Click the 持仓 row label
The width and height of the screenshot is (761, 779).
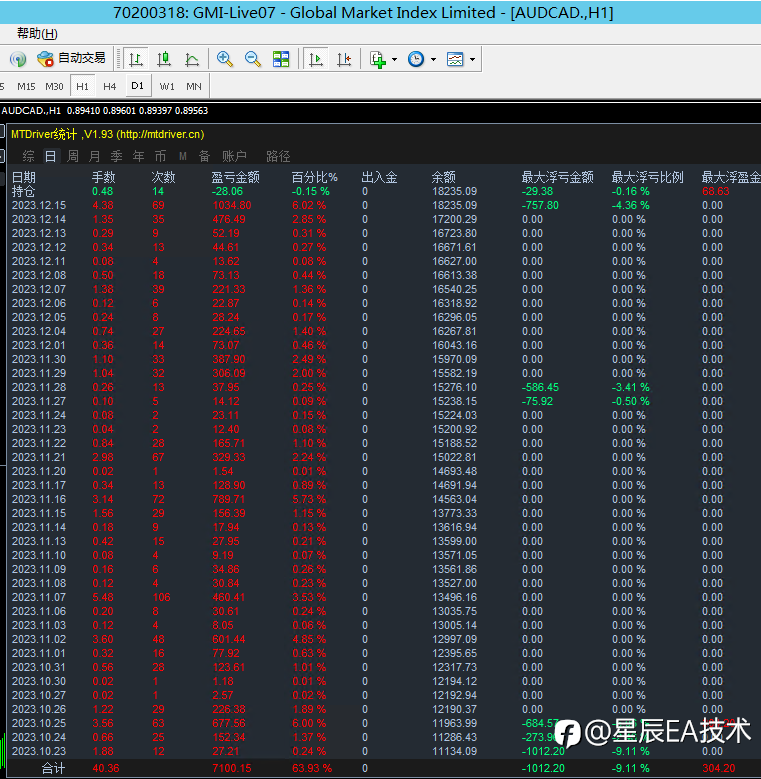tap(23, 191)
